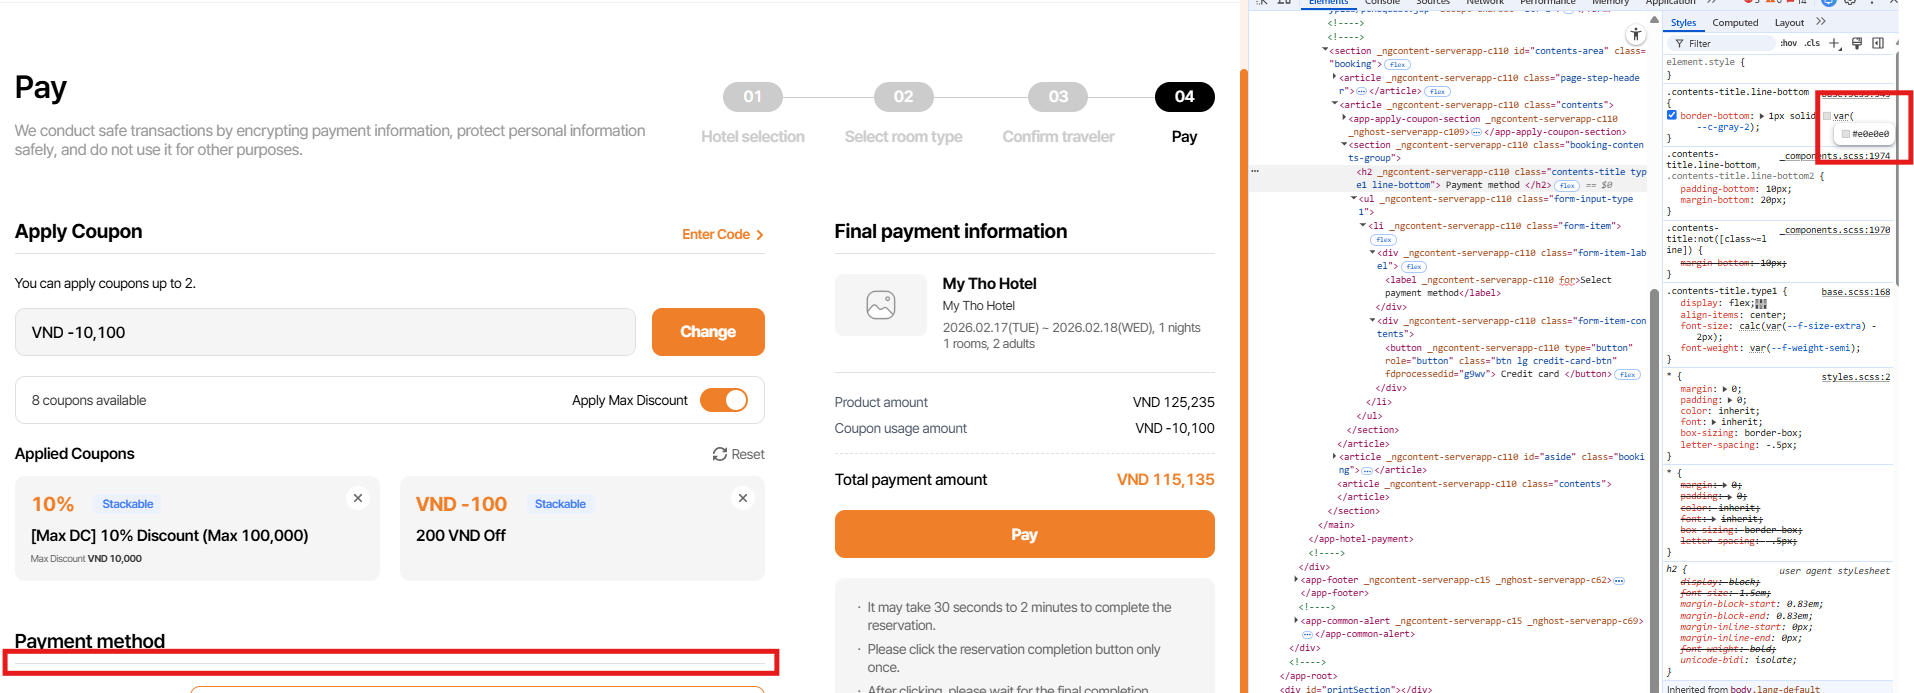Click the accessibility tree toggle icon
The height and width of the screenshot is (693, 1914).
coord(1636,35)
